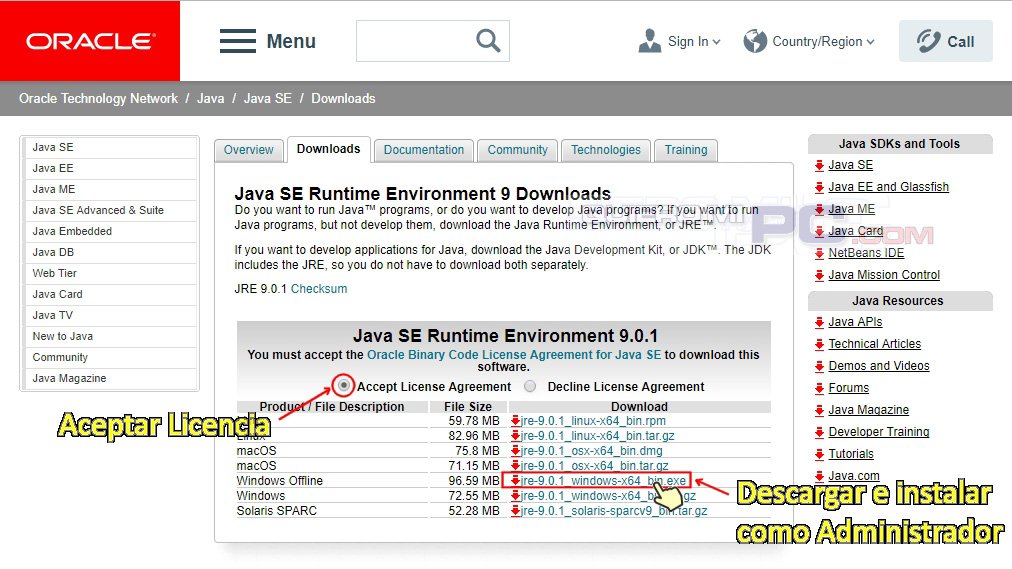
Task: Click download arrow icon beside Java APIs
Action: pos(819,323)
